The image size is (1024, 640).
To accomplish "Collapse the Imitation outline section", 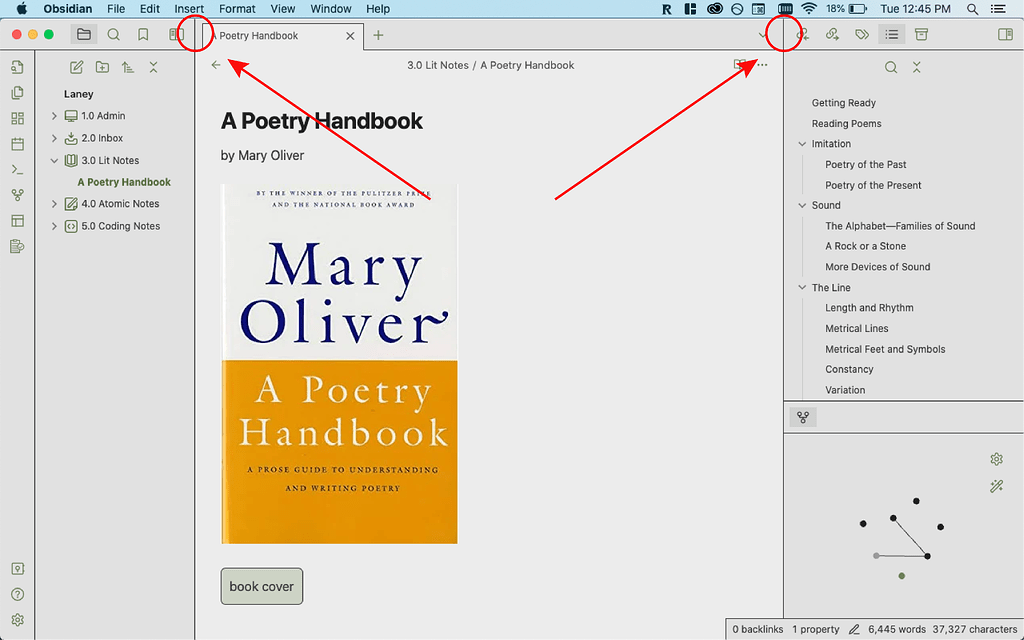I will [802, 144].
